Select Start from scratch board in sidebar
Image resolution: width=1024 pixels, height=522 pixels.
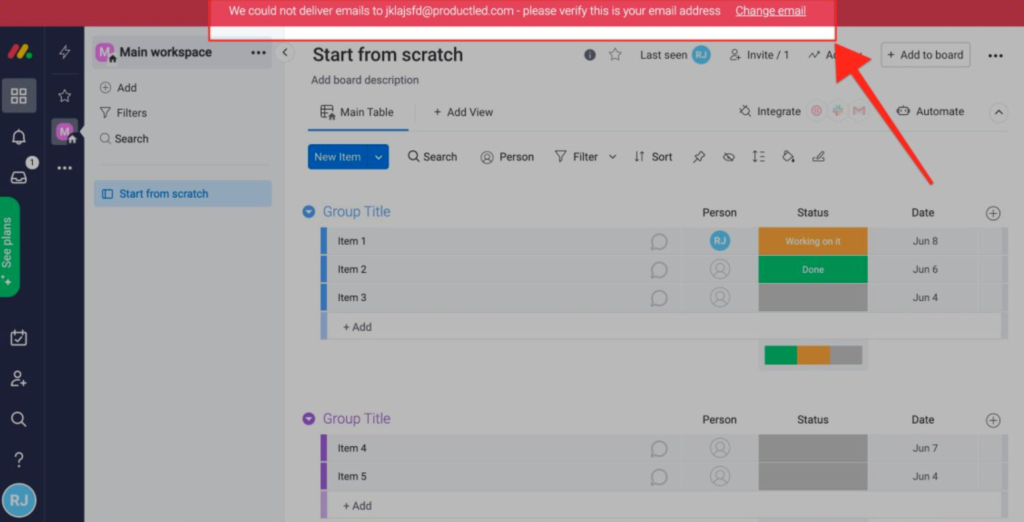coord(164,194)
